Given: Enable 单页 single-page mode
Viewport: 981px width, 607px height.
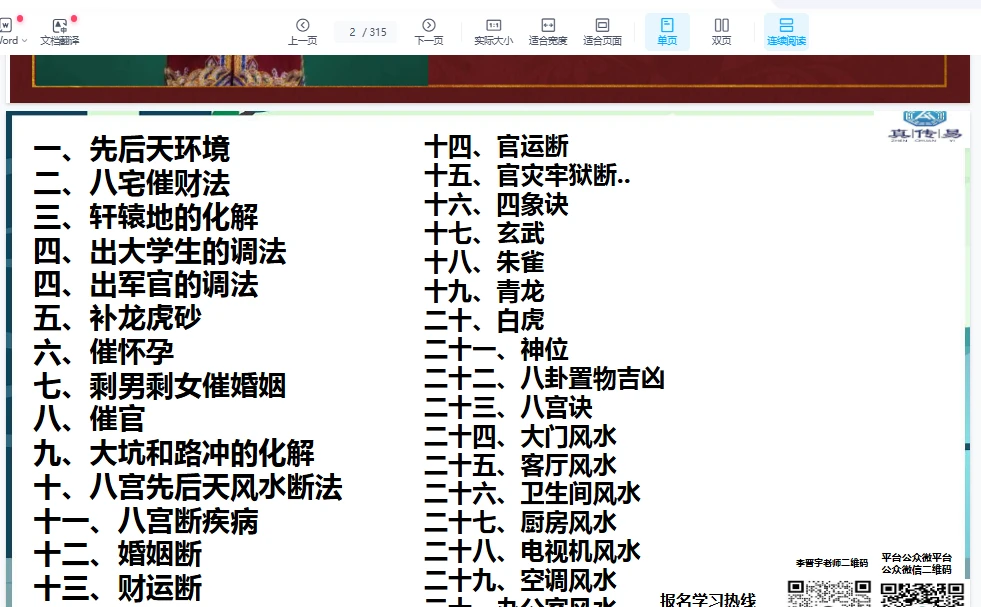Looking at the screenshot, I should click(667, 32).
